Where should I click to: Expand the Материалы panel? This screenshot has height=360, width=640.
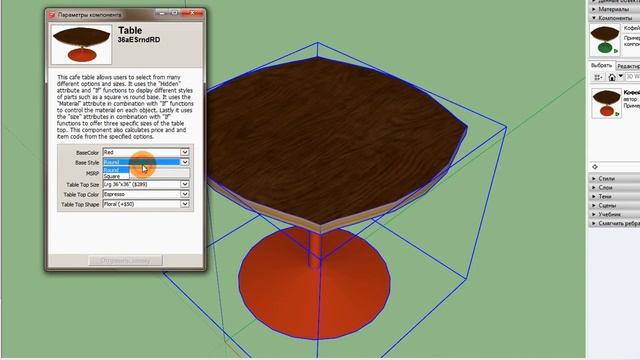point(613,9)
